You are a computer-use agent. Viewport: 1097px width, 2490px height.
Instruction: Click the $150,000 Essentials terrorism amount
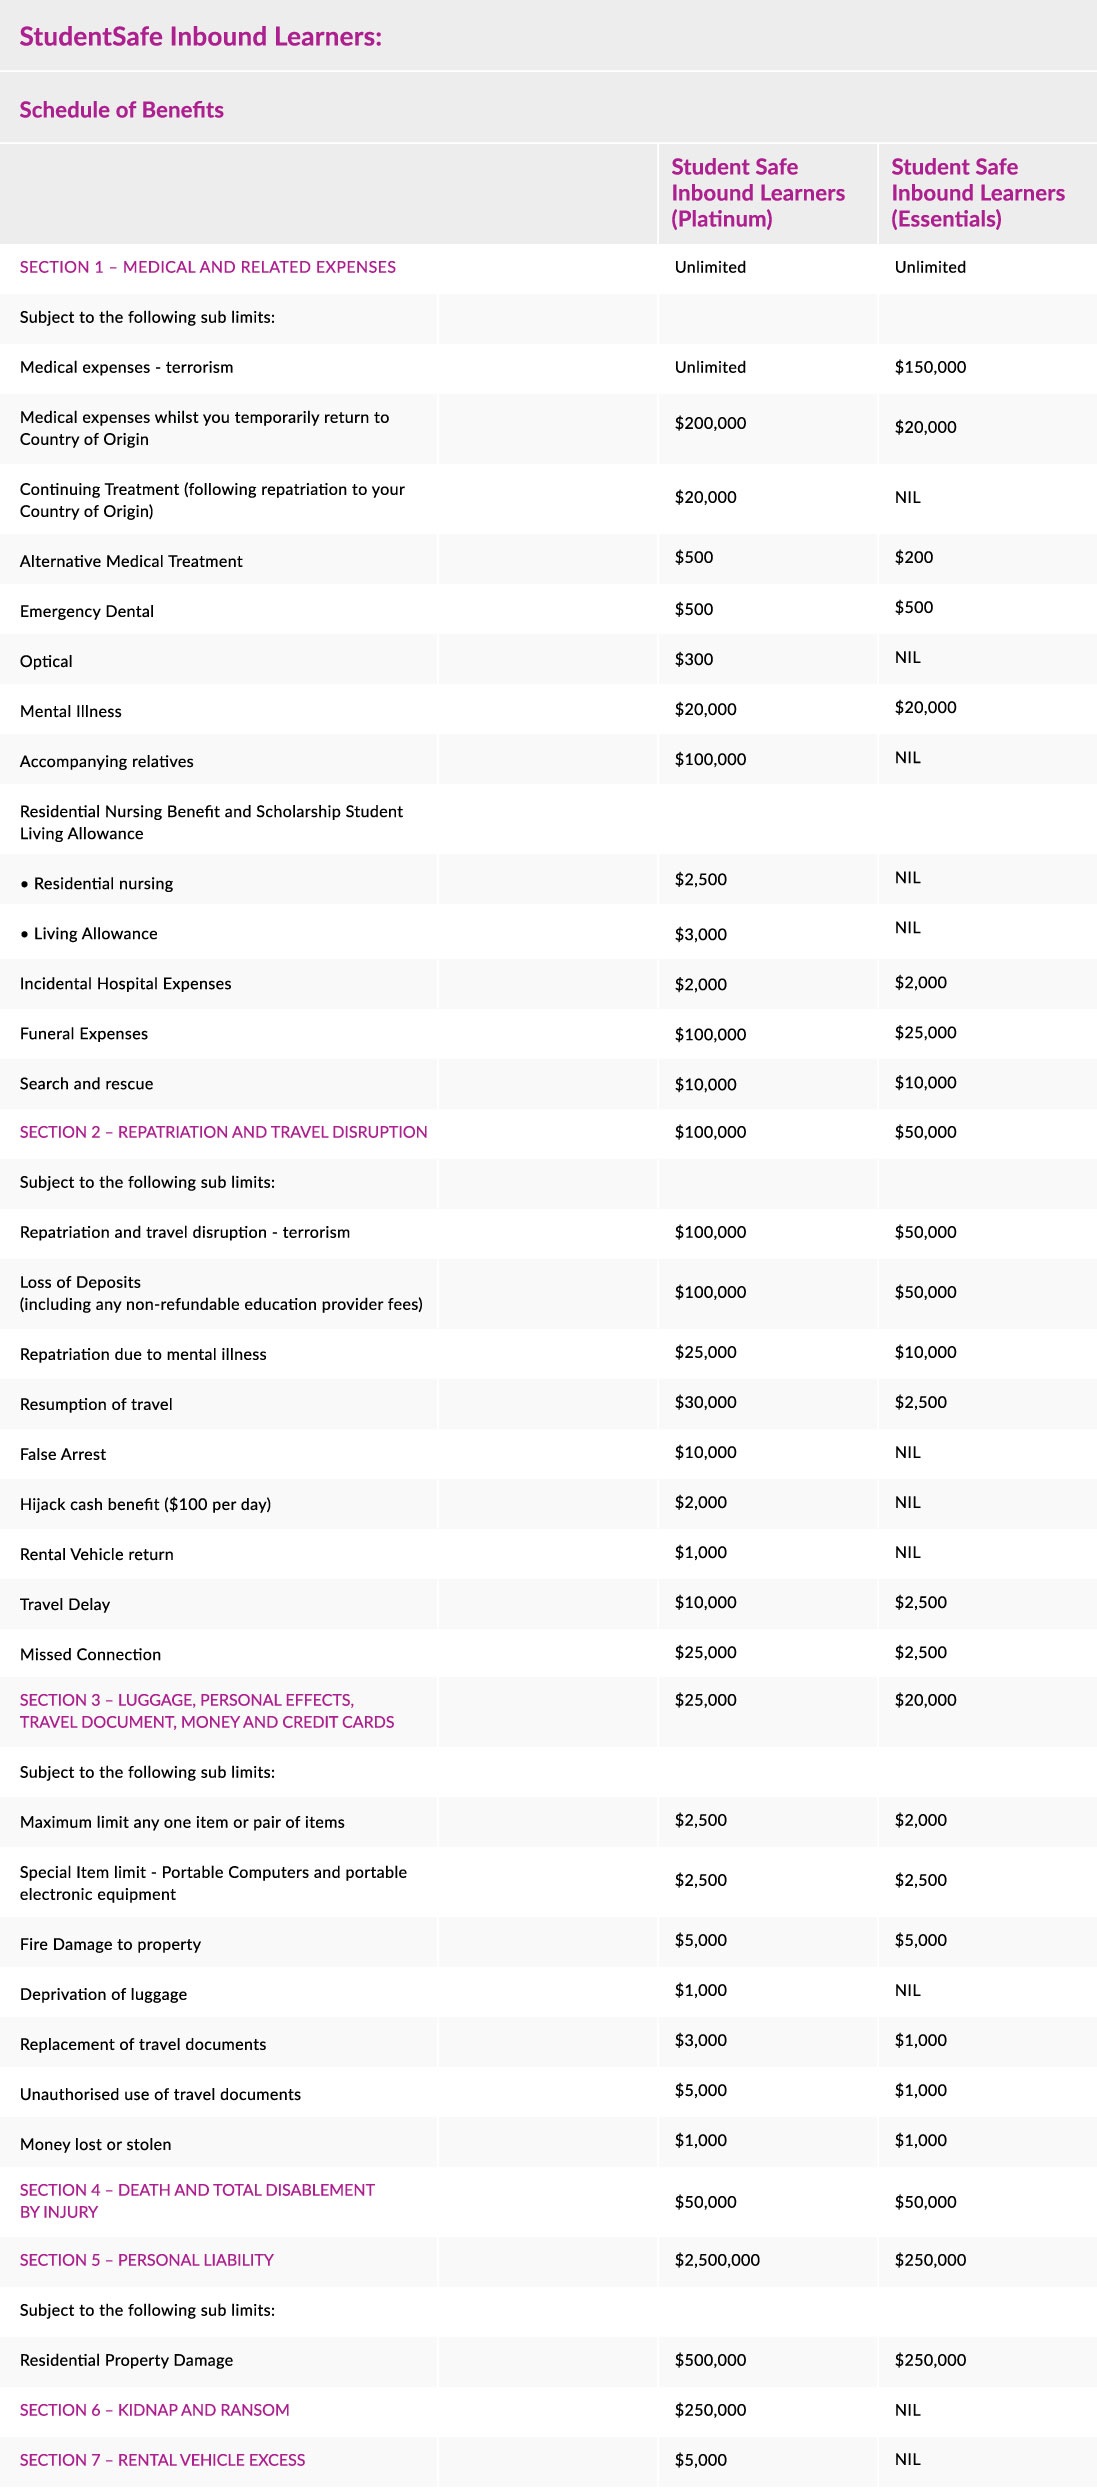[x=930, y=367]
